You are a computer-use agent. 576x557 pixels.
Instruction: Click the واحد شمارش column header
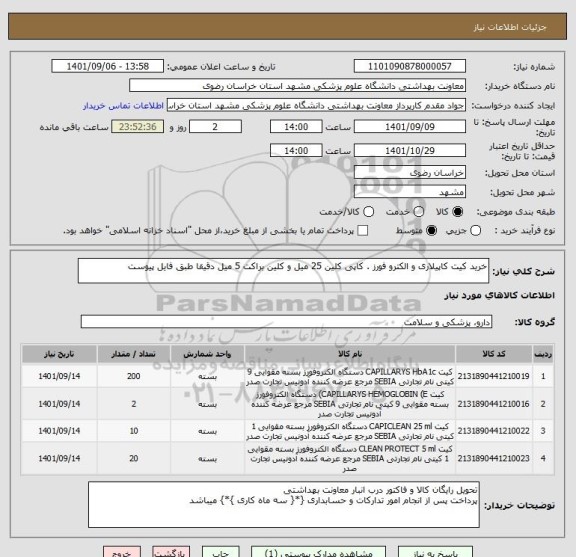pos(207,354)
